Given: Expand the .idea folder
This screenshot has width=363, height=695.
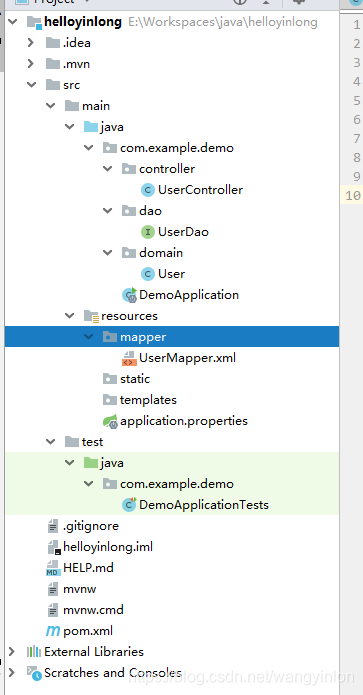Looking at the screenshot, I should (x=31, y=43).
